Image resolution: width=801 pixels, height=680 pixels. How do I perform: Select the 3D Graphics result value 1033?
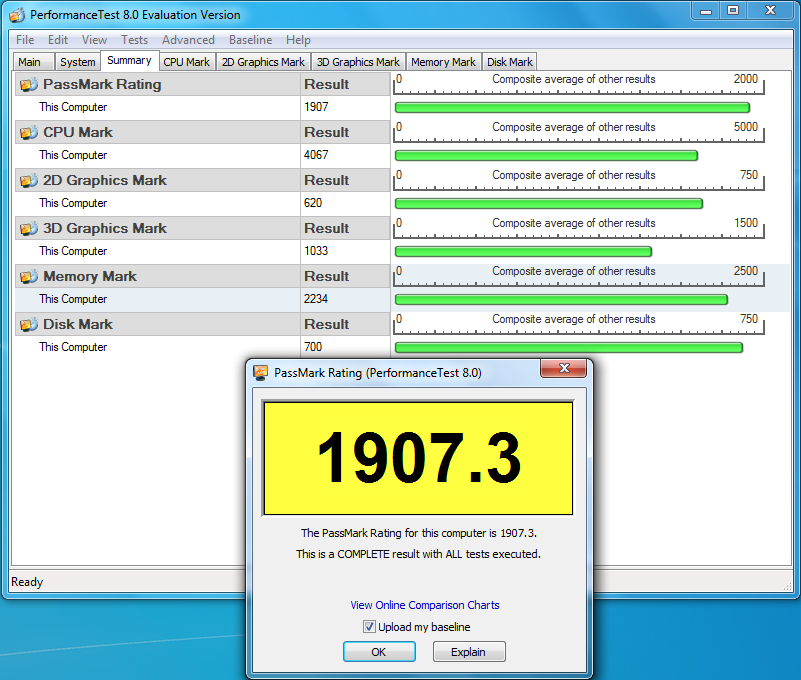316,251
